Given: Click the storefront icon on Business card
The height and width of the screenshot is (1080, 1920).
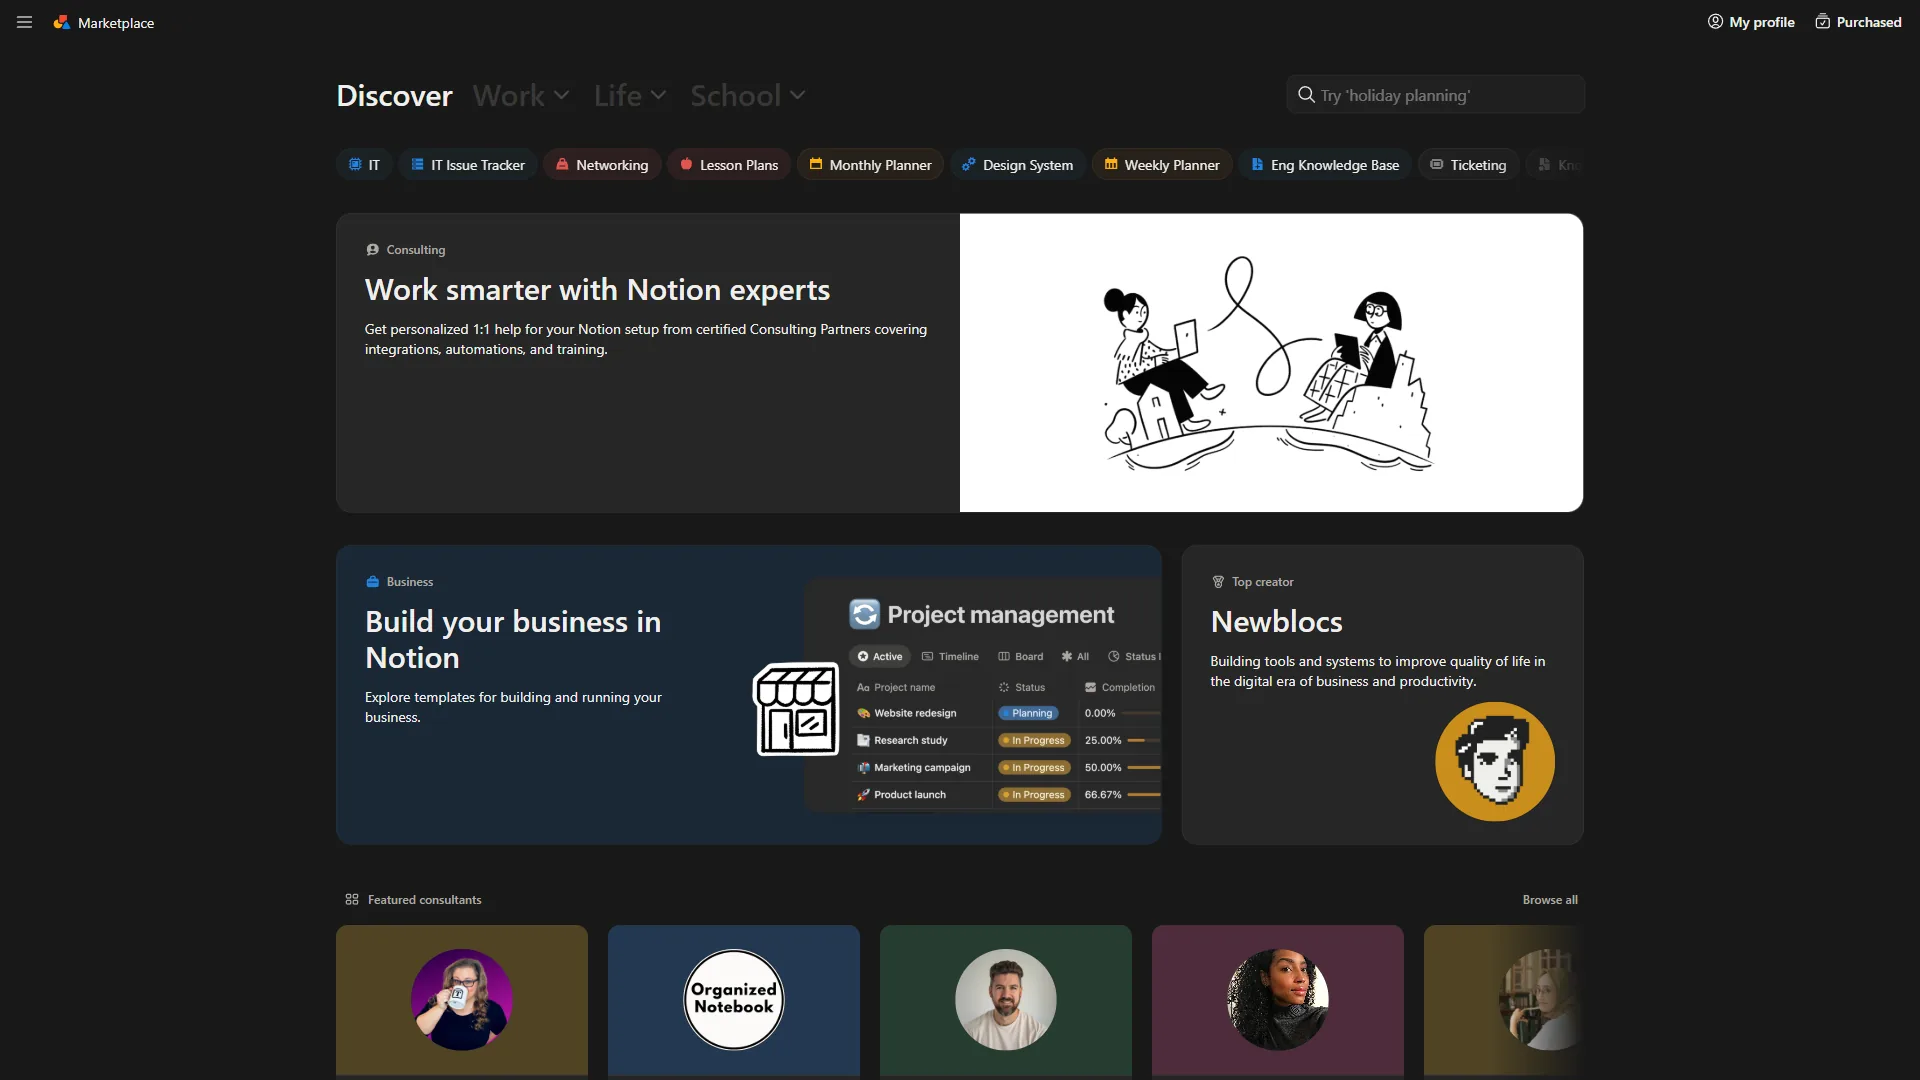Looking at the screenshot, I should coord(796,709).
